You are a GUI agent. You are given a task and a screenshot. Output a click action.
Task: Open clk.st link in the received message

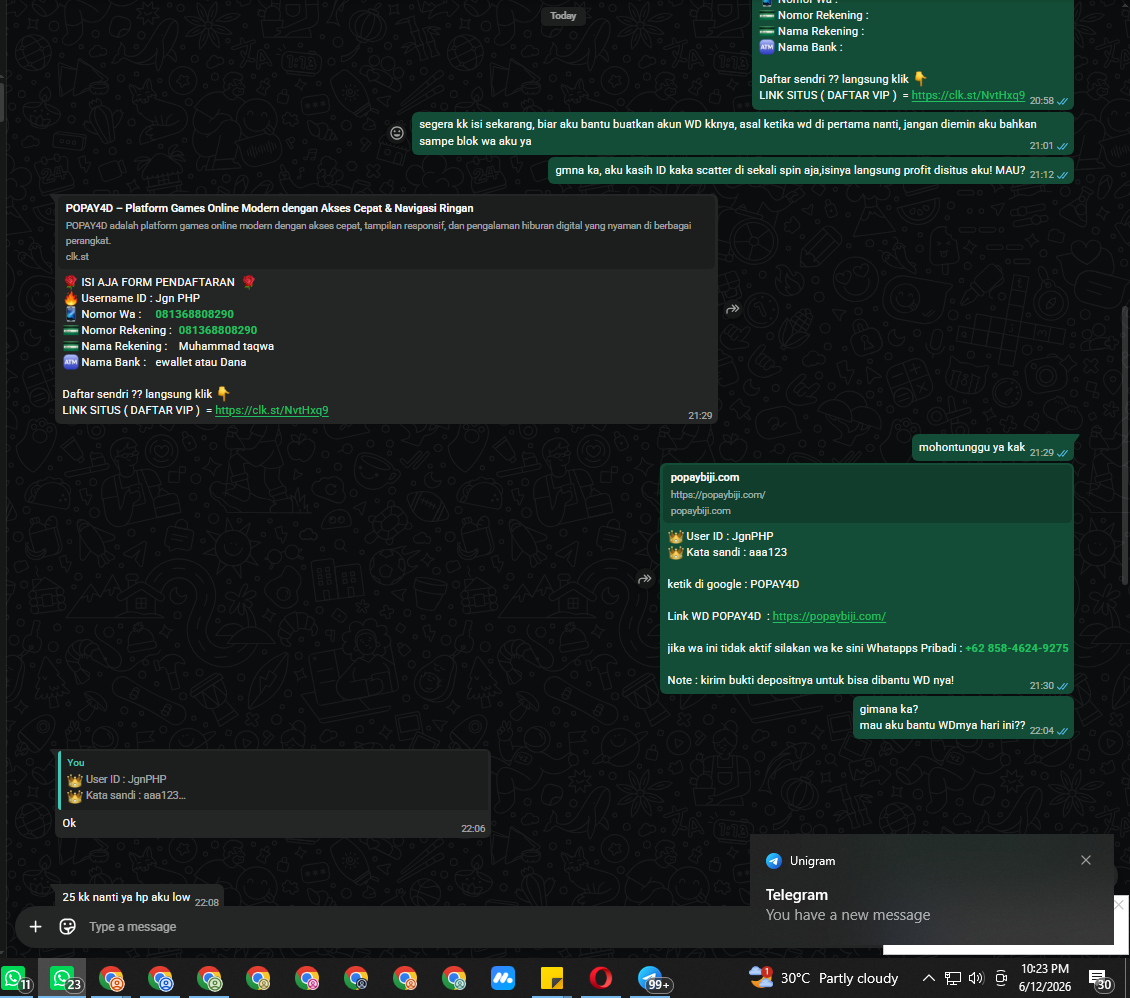272,410
